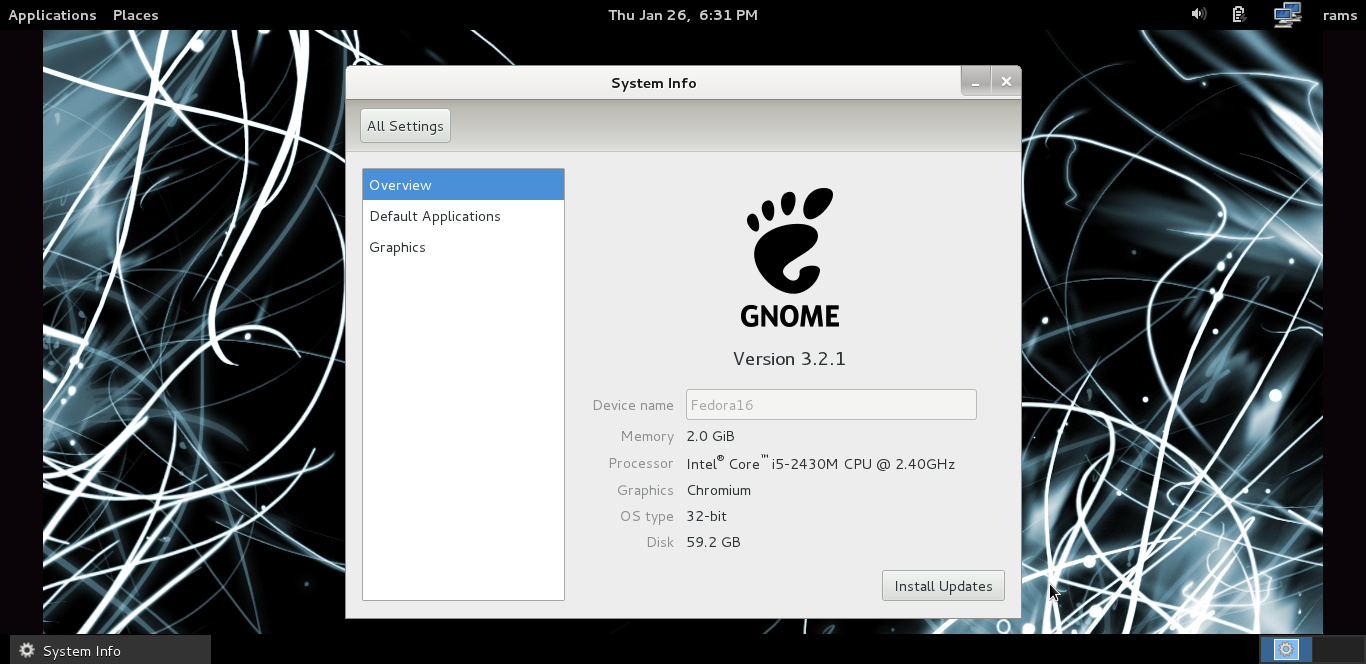Image resolution: width=1366 pixels, height=664 pixels.
Task: Focus the Device name field Fedora16
Action: click(831, 405)
